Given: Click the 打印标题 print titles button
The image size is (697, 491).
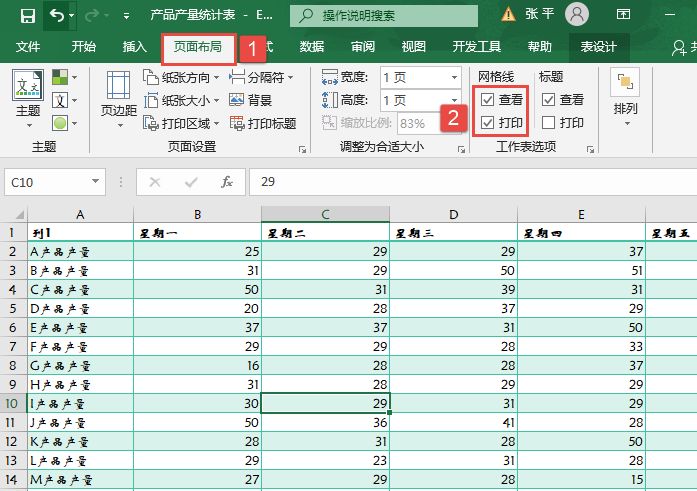Looking at the screenshot, I should pos(263,123).
